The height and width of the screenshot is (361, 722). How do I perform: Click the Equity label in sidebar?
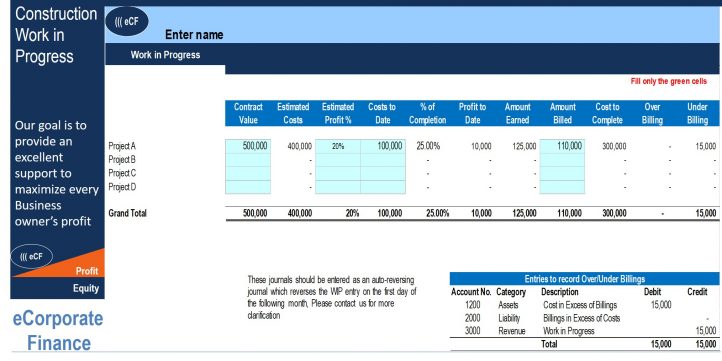(86, 288)
